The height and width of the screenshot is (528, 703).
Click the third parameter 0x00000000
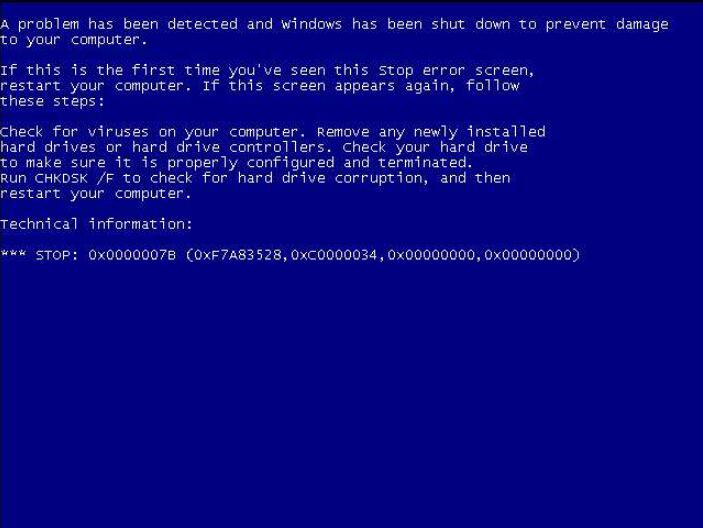[x=431, y=255]
